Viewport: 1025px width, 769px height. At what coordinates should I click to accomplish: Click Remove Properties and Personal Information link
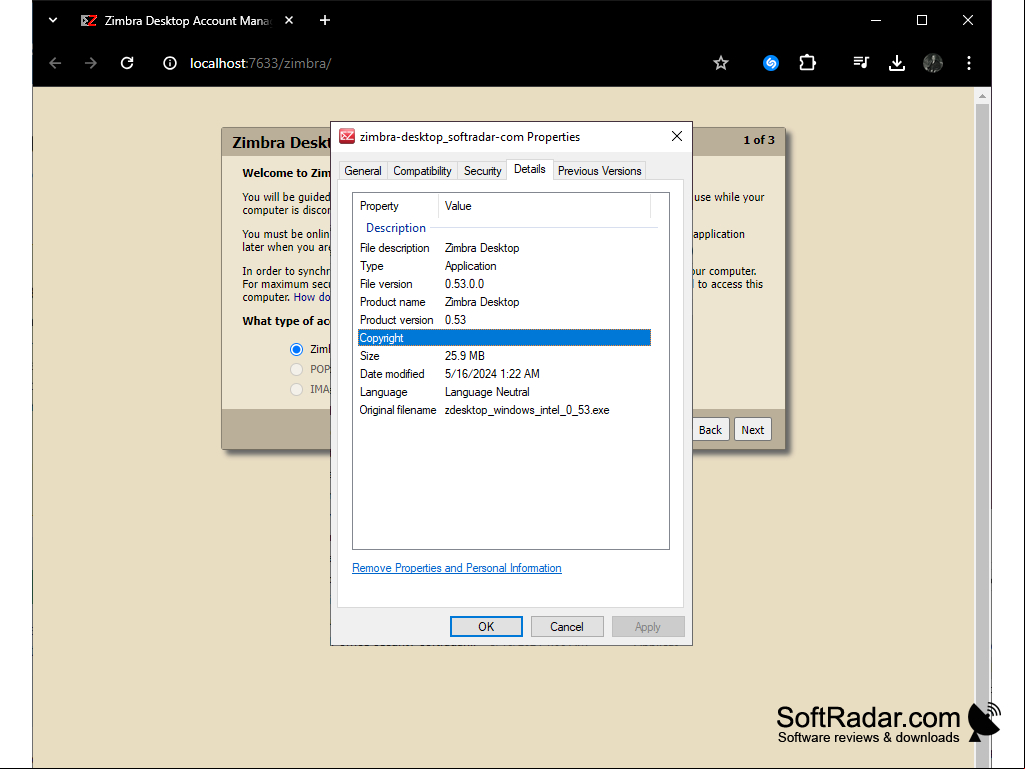point(456,568)
